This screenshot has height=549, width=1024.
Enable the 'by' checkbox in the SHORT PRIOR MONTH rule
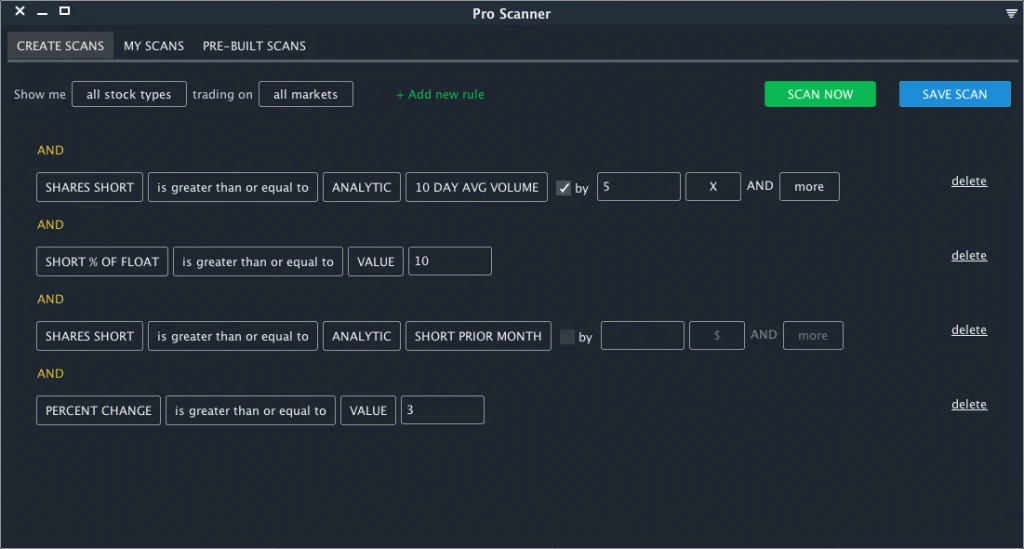pos(568,337)
